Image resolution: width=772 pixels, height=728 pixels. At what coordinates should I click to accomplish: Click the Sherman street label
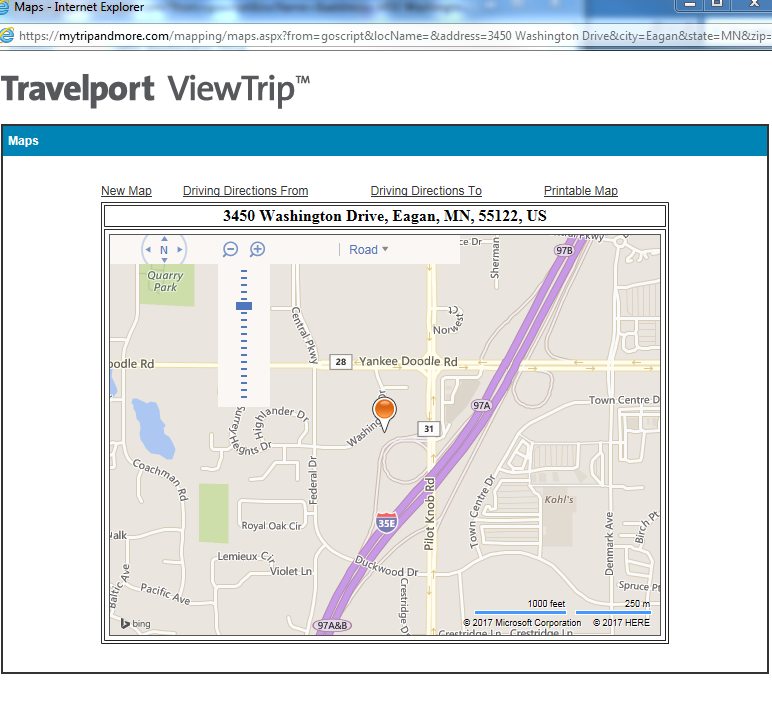click(495, 258)
